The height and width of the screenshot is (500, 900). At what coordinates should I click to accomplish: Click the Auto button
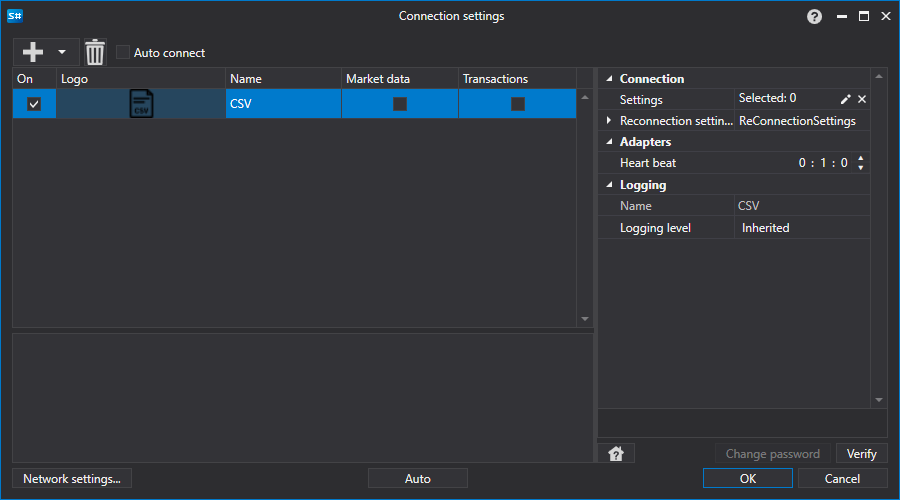pos(418,478)
